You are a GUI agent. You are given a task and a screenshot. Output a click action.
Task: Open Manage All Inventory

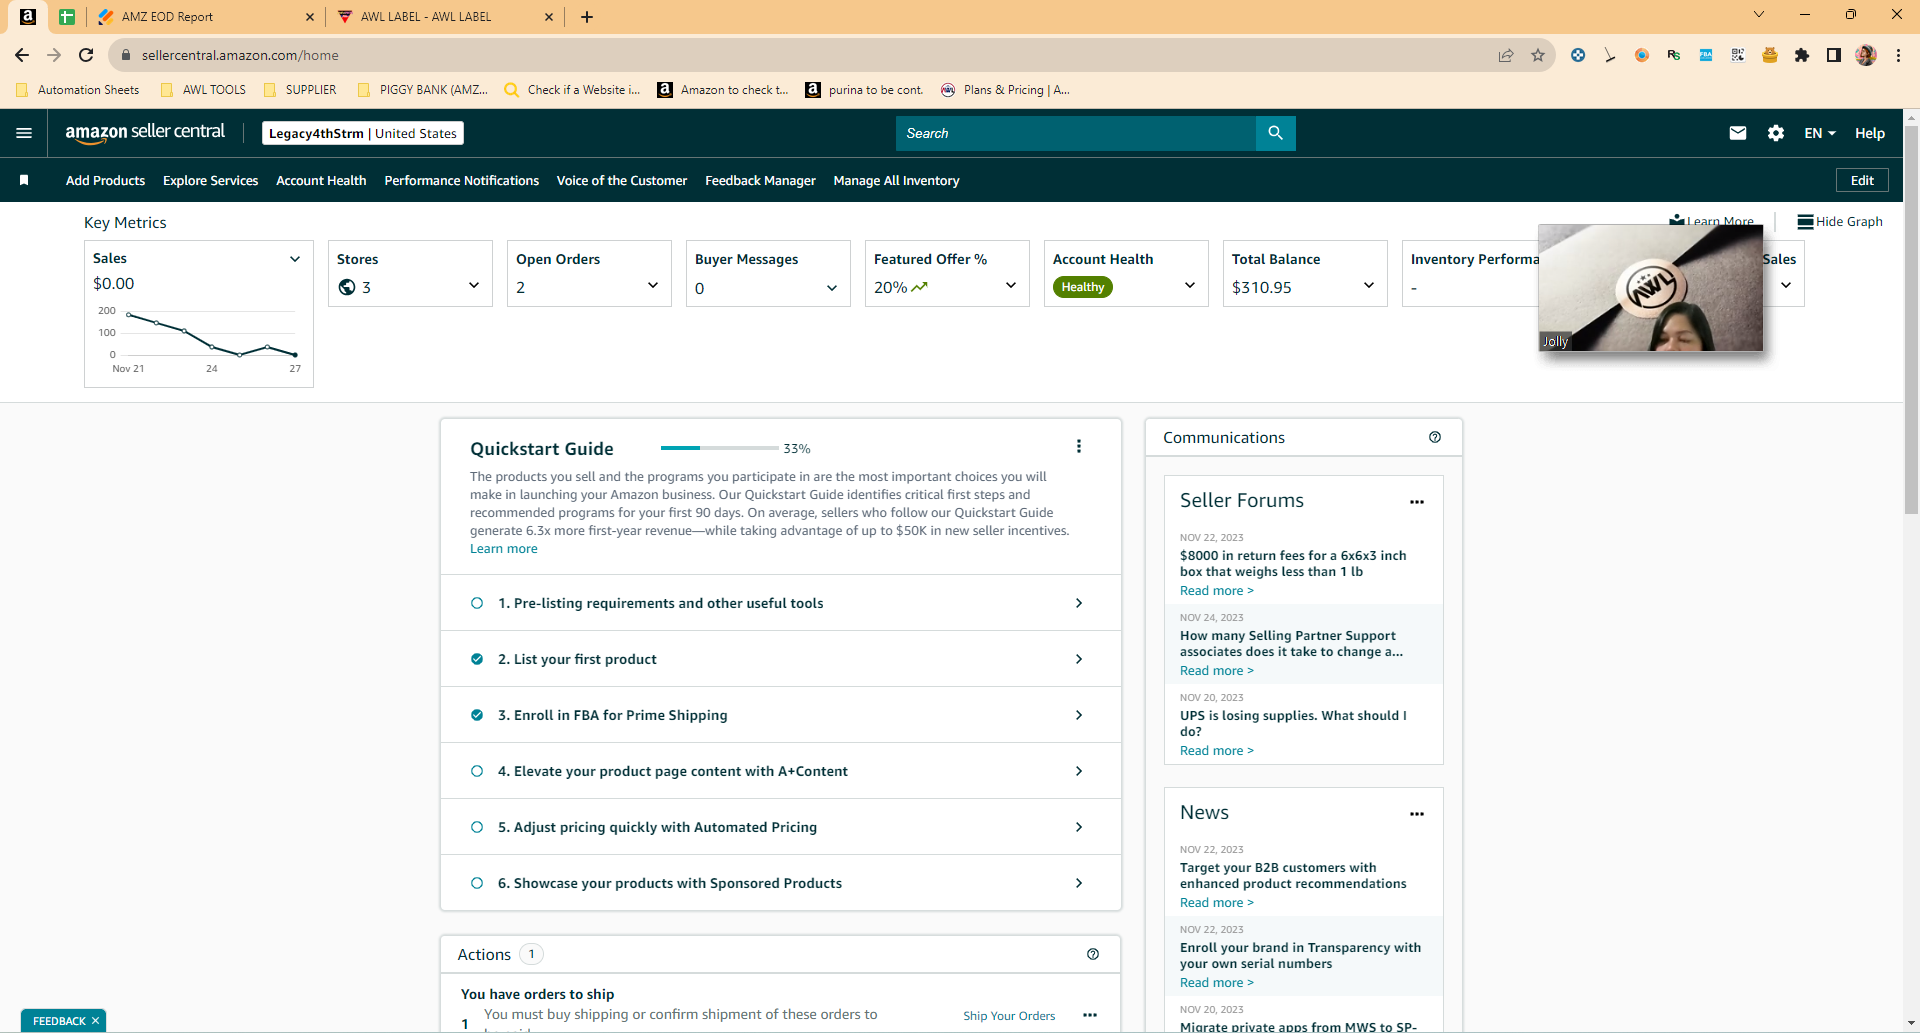coord(896,180)
